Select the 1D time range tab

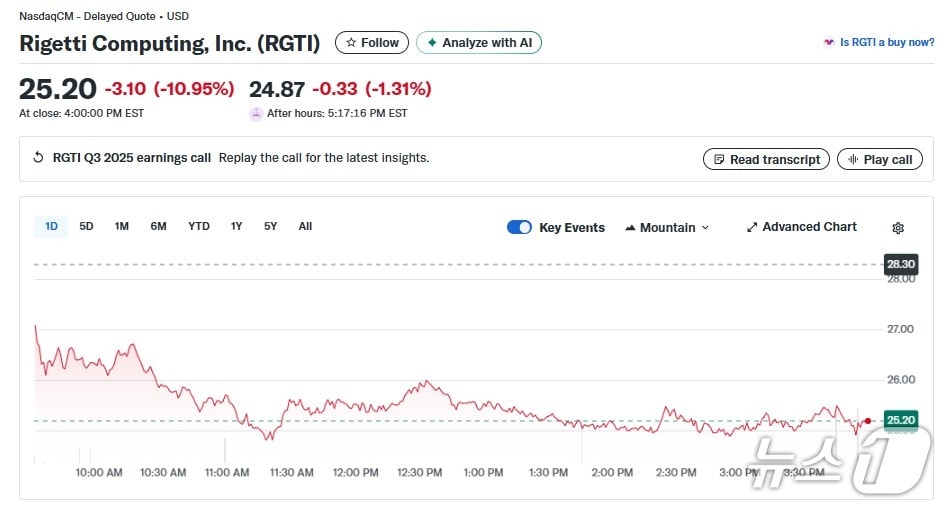click(x=51, y=226)
